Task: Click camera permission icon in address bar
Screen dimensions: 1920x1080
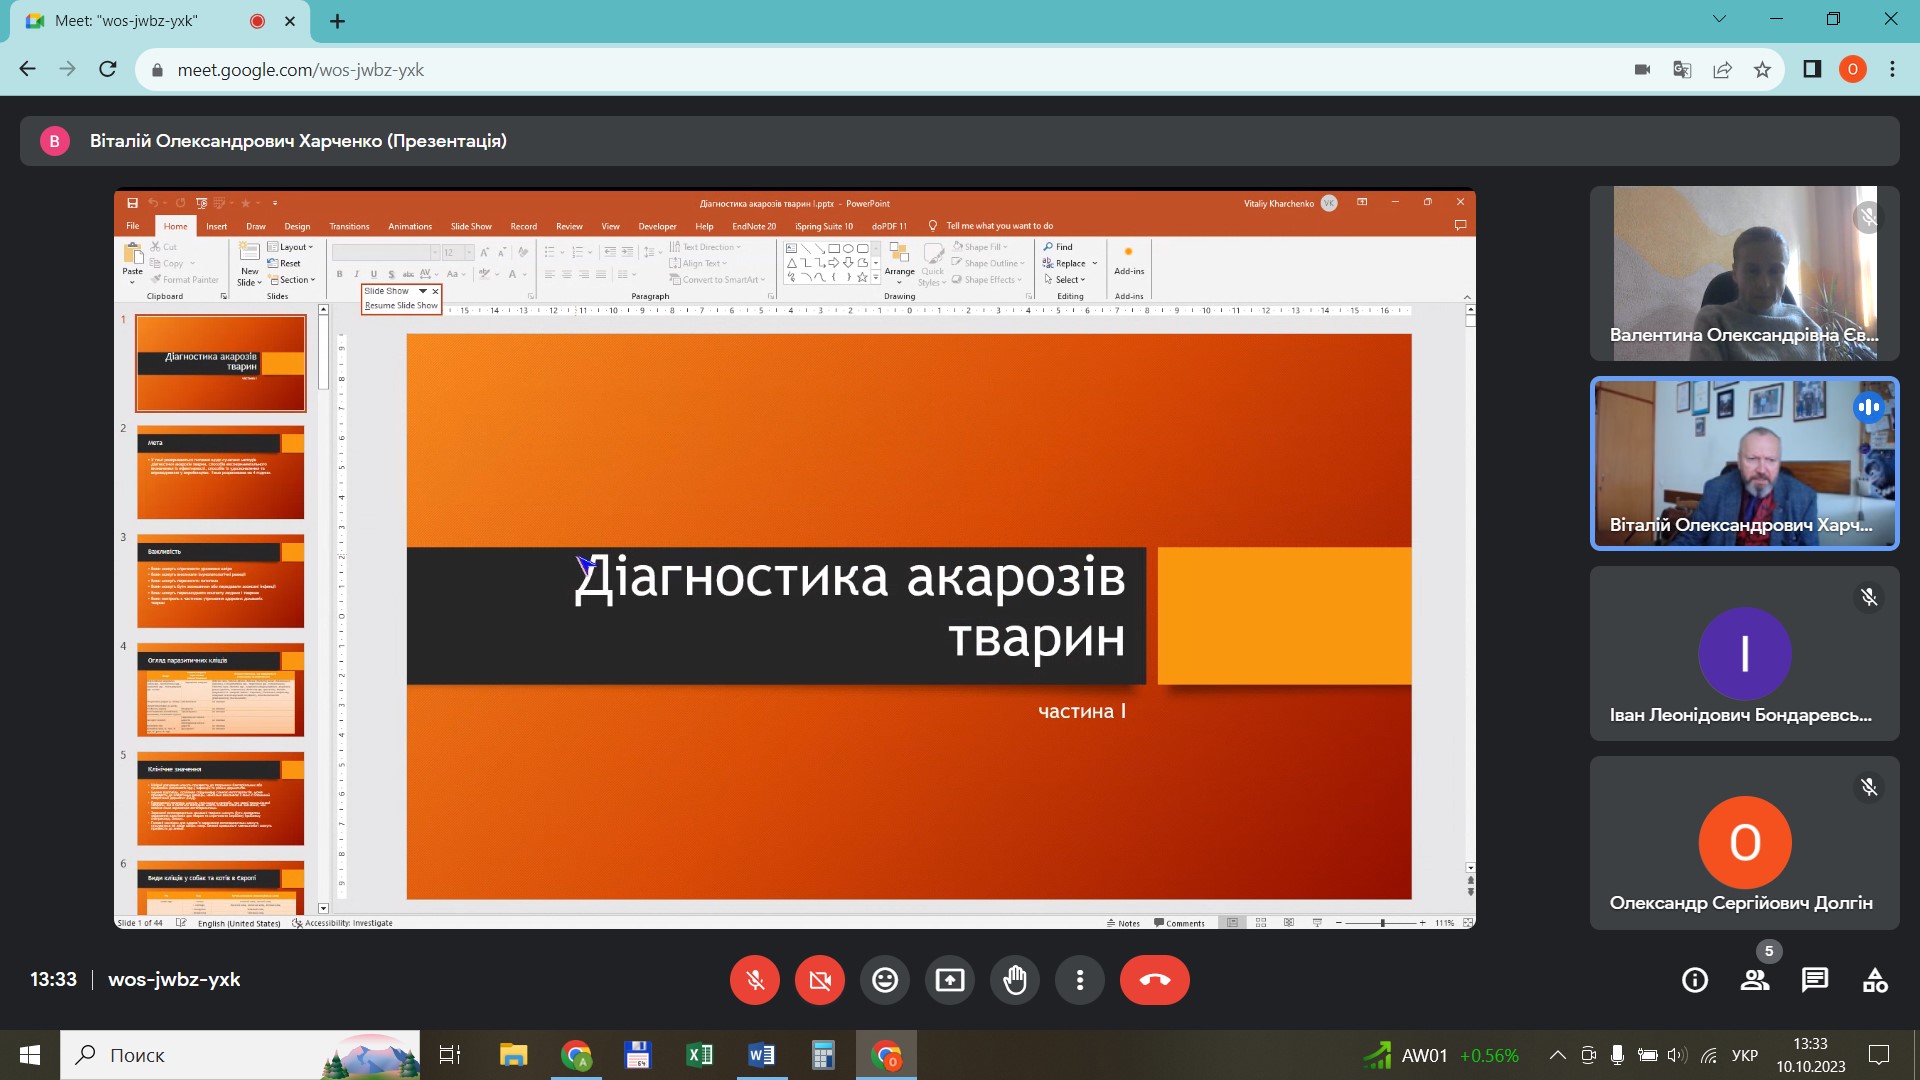Action: click(1642, 69)
